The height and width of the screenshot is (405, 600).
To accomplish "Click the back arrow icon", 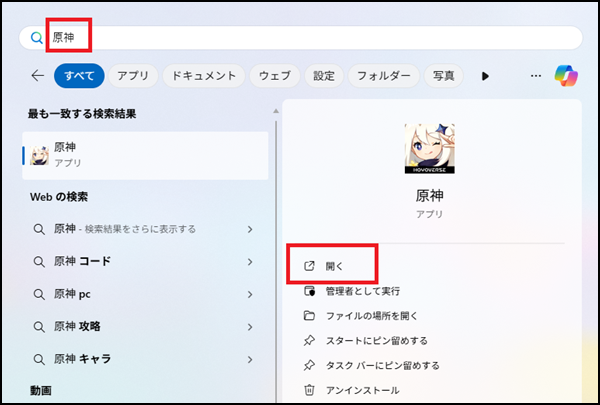I will click(x=38, y=75).
